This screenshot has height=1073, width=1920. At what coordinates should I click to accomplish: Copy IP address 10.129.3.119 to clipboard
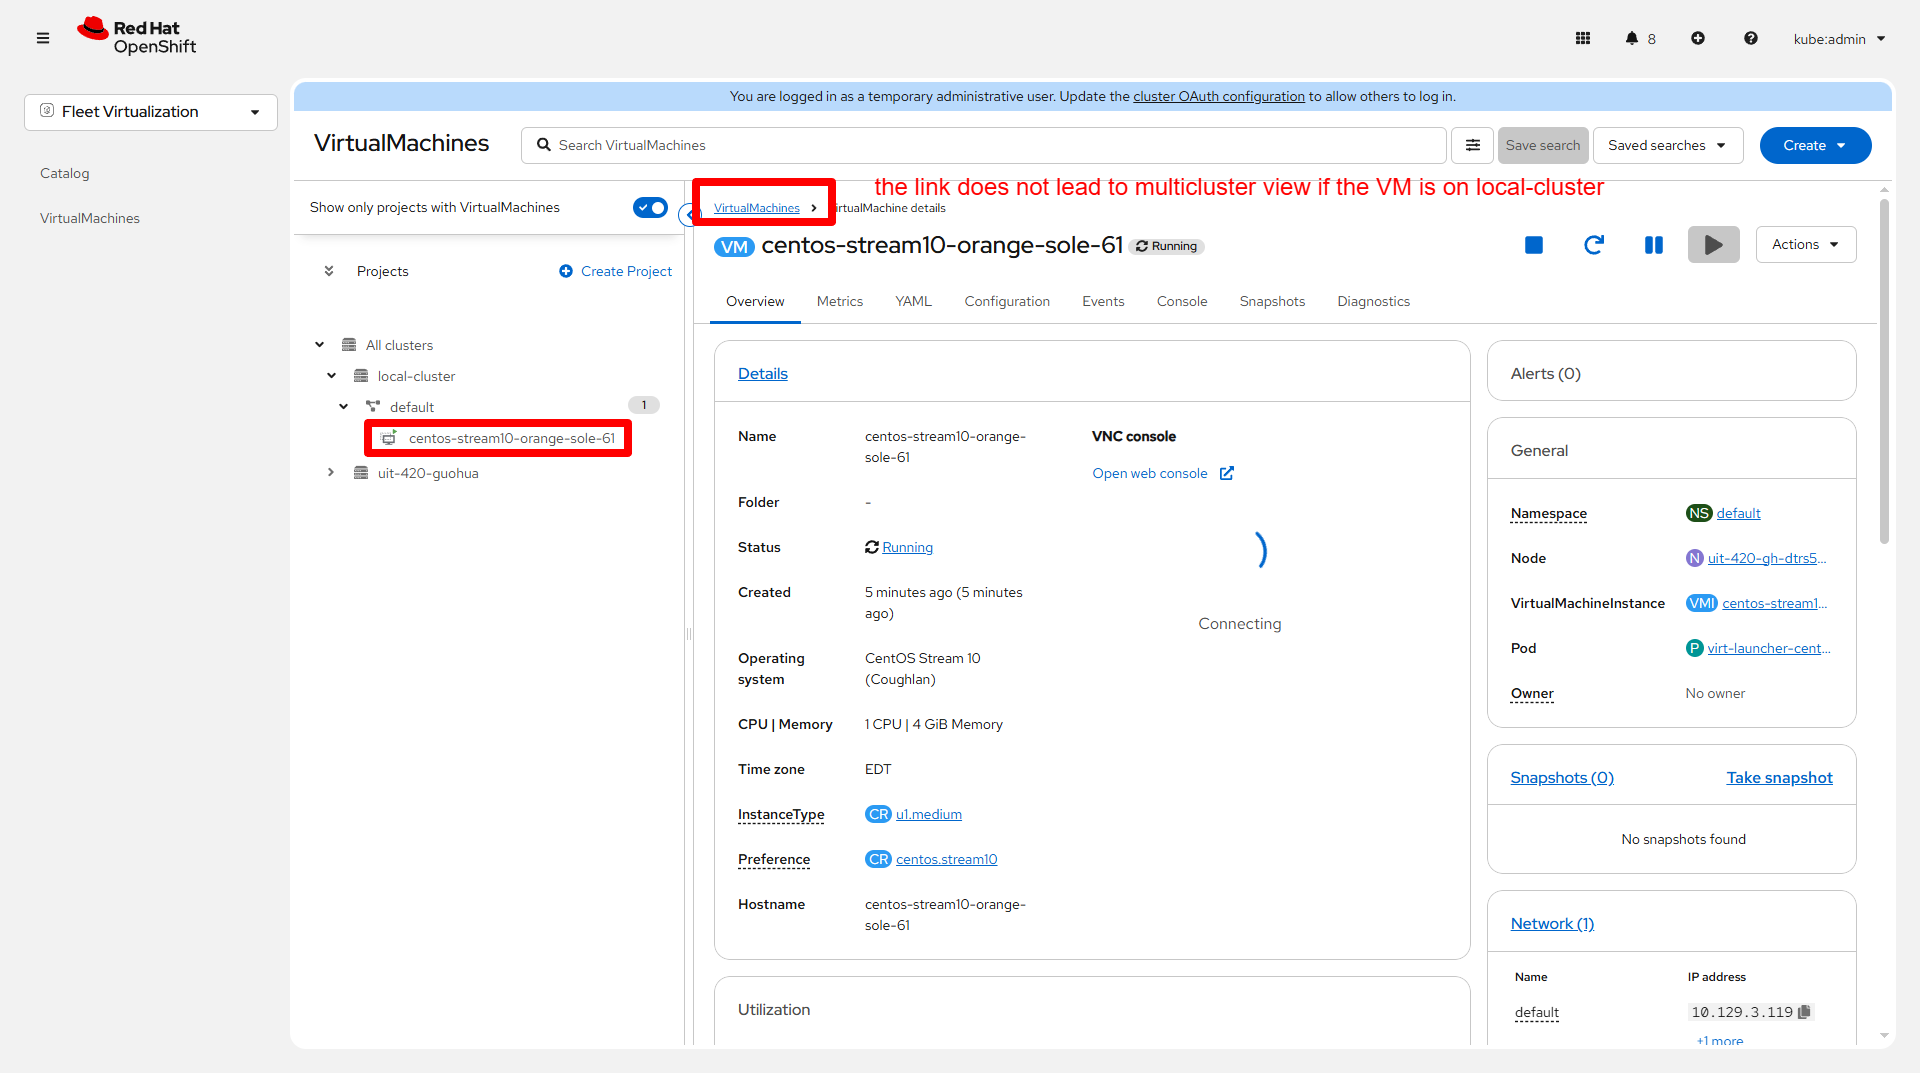[x=1805, y=1012]
